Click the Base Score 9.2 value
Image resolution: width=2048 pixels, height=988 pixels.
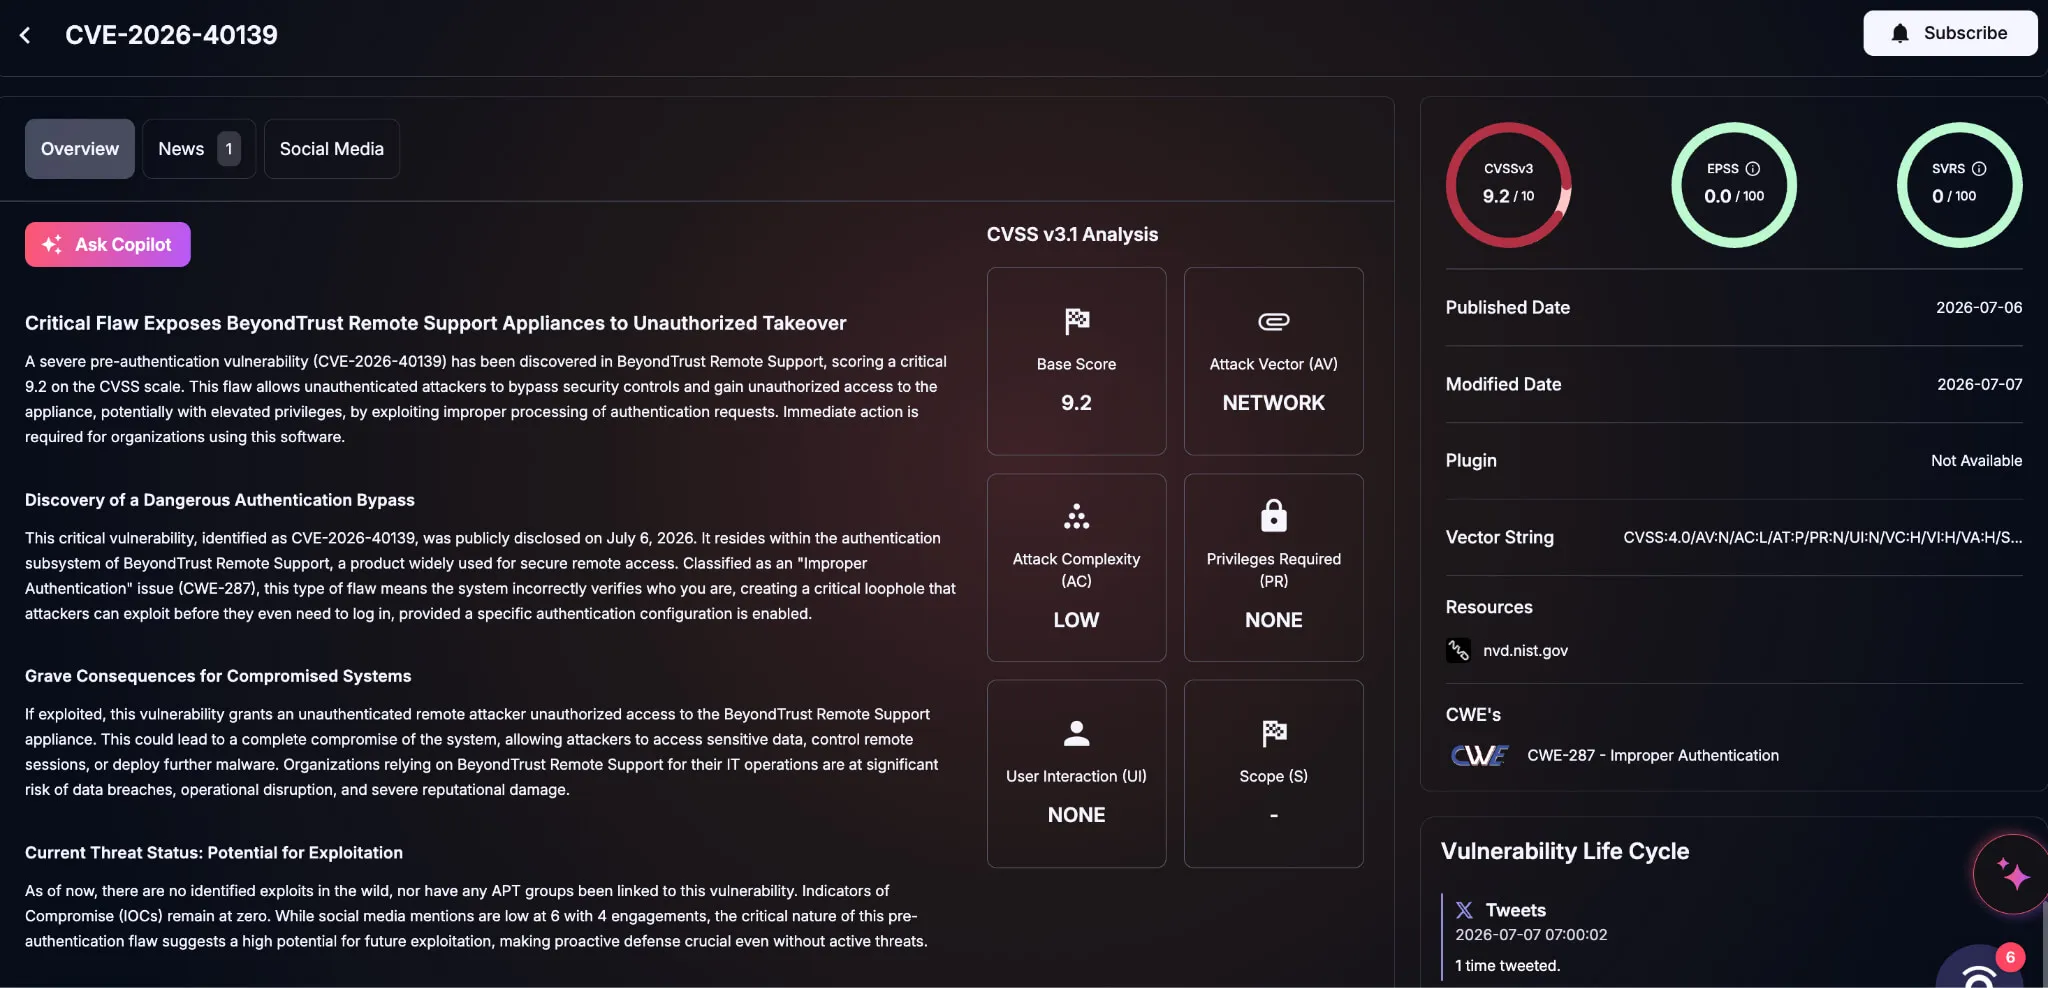(x=1076, y=403)
